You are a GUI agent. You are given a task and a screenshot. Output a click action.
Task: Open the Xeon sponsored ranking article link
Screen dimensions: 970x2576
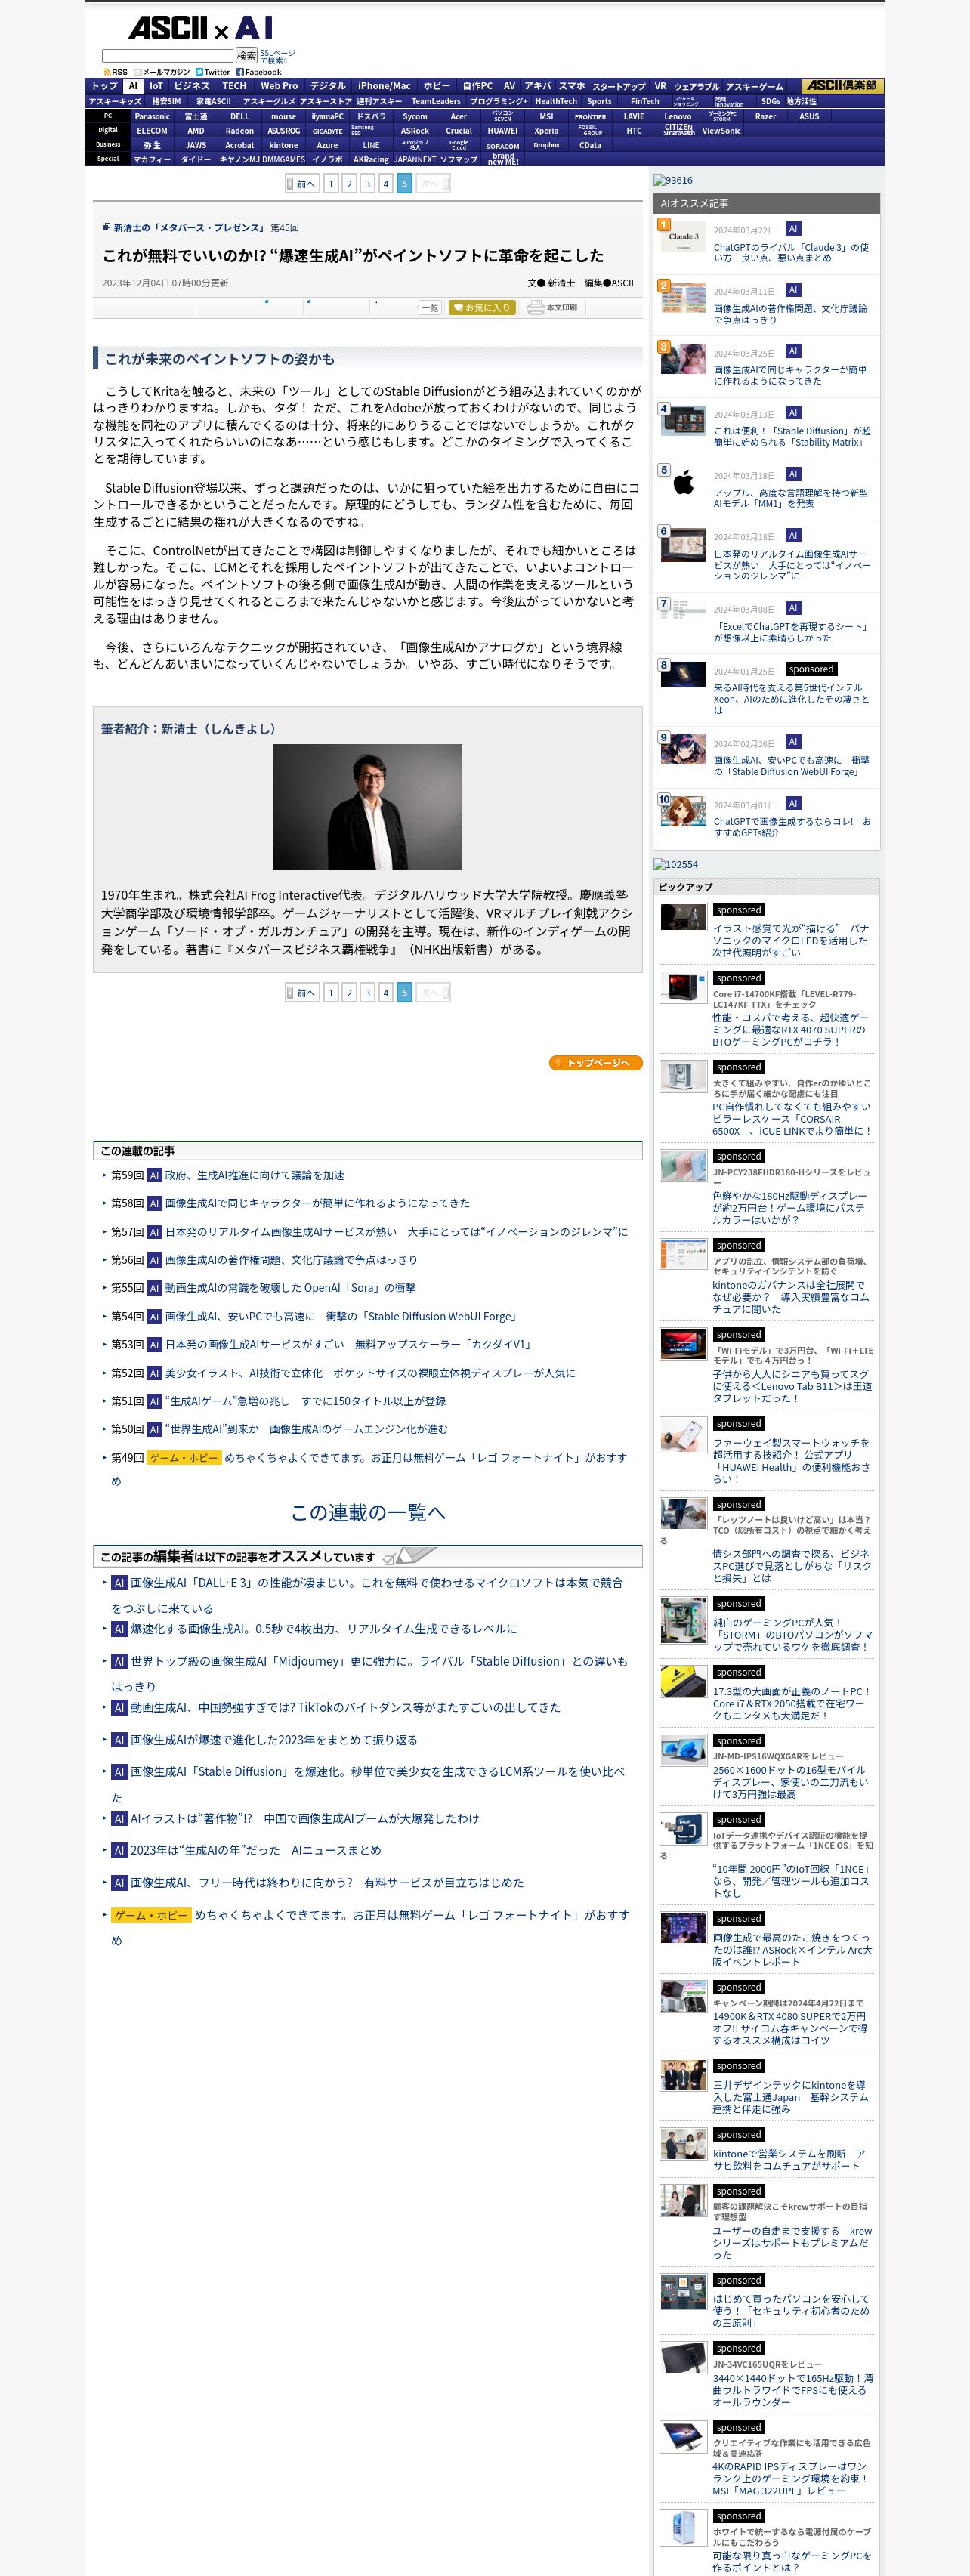tap(791, 699)
